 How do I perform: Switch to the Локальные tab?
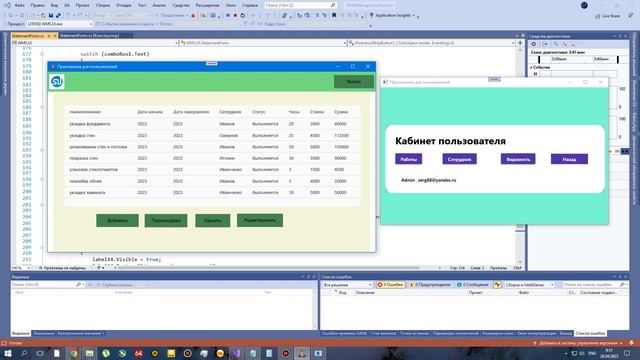click(x=43, y=333)
